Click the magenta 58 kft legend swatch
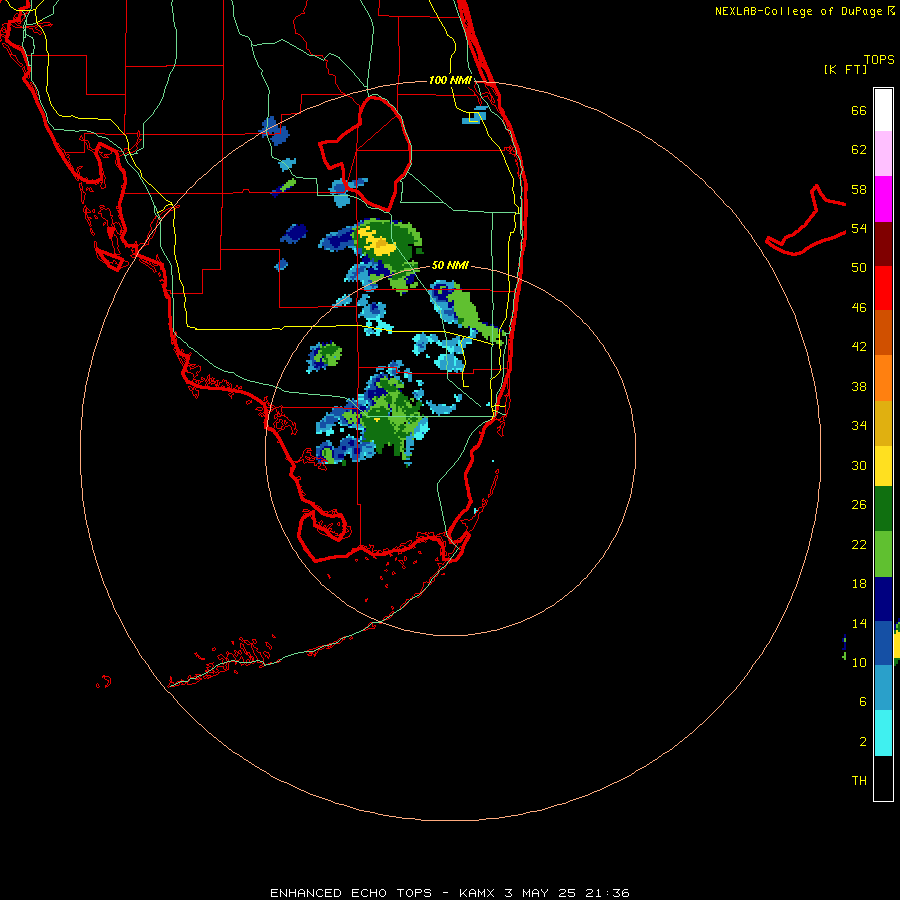 tap(883, 199)
